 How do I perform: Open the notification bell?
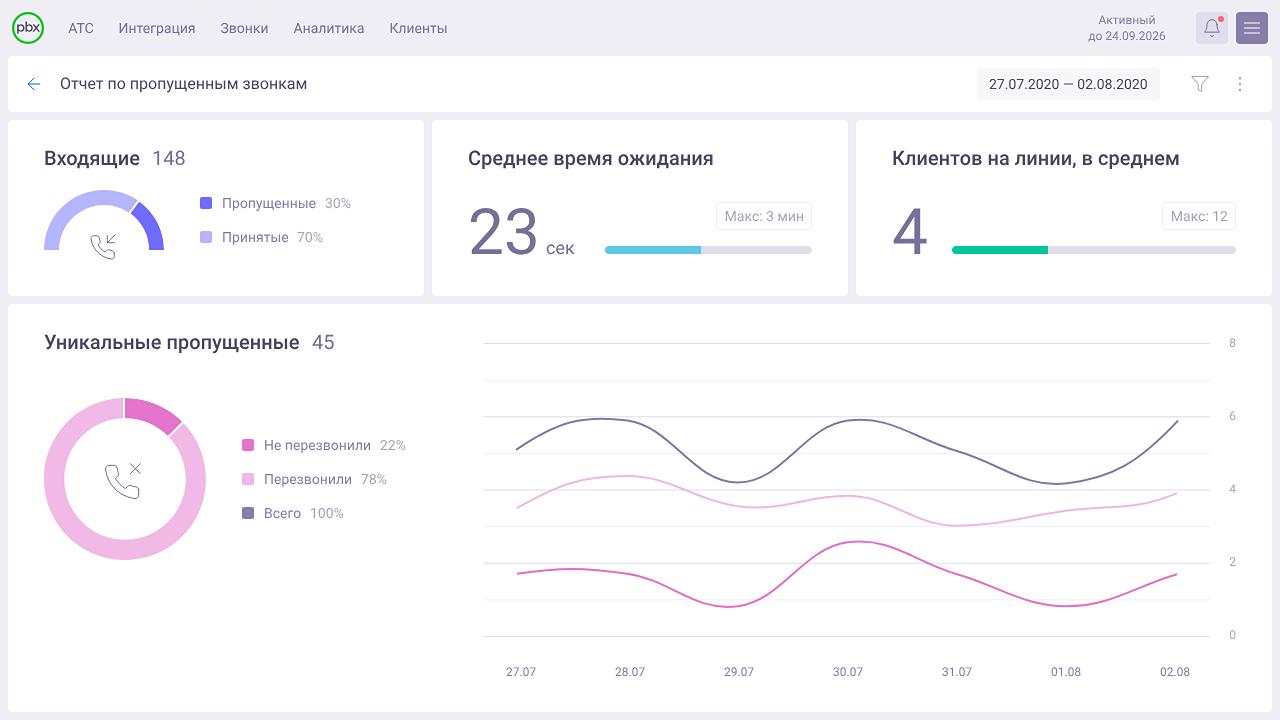(1211, 27)
